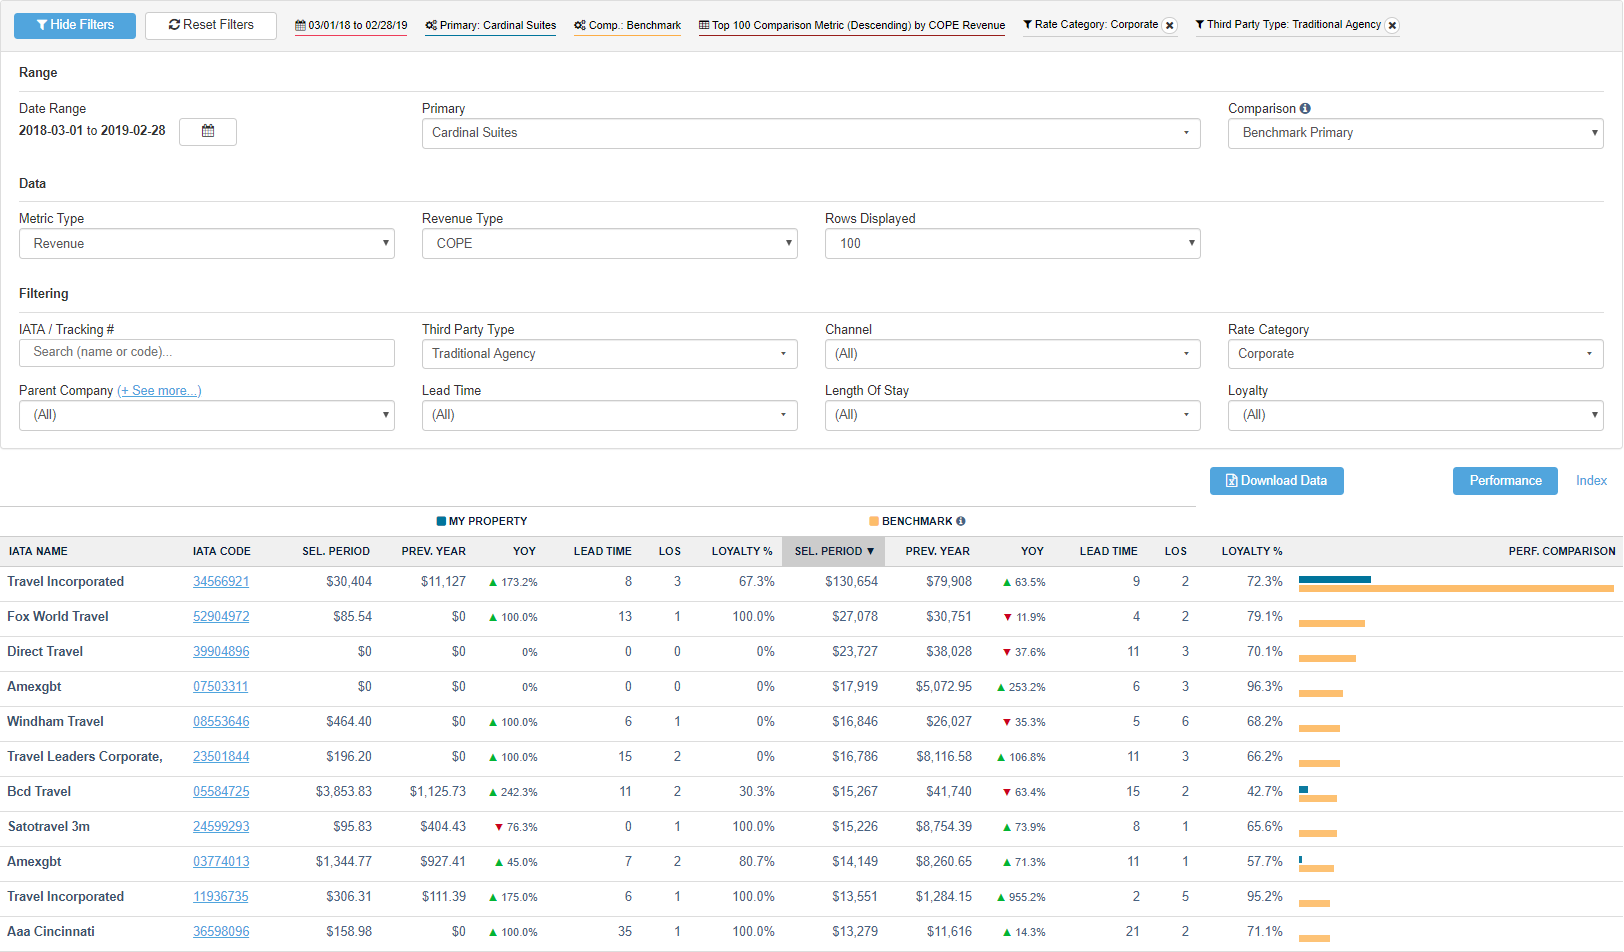Sort by the IATA CODE column header

(x=222, y=551)
